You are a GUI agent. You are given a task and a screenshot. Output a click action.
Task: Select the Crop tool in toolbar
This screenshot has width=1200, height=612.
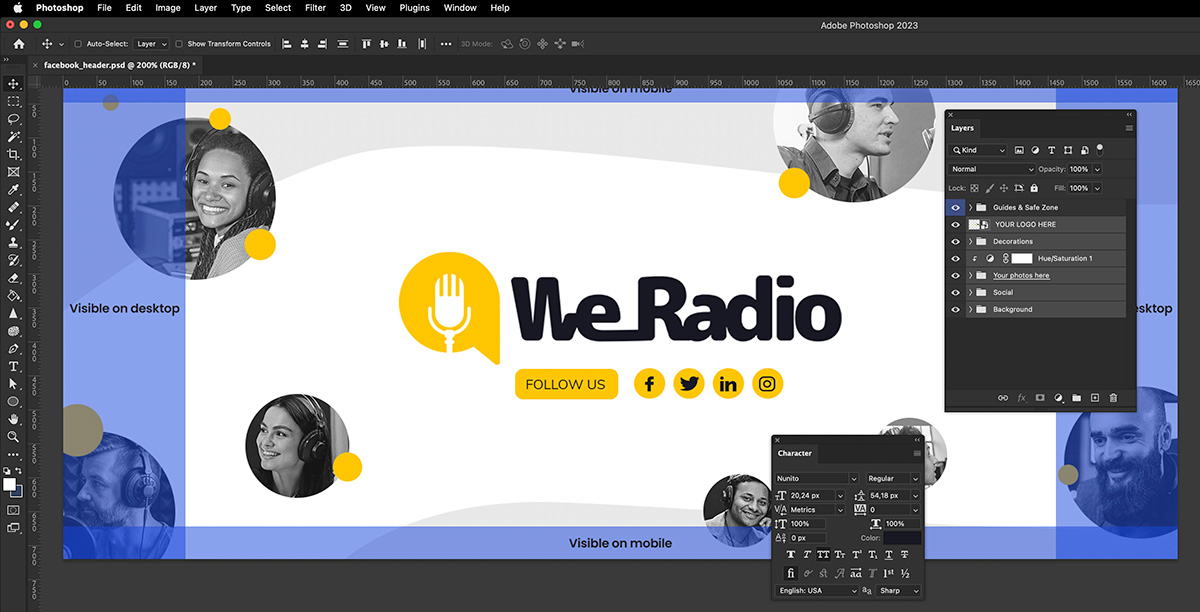(x=14, y=154)
